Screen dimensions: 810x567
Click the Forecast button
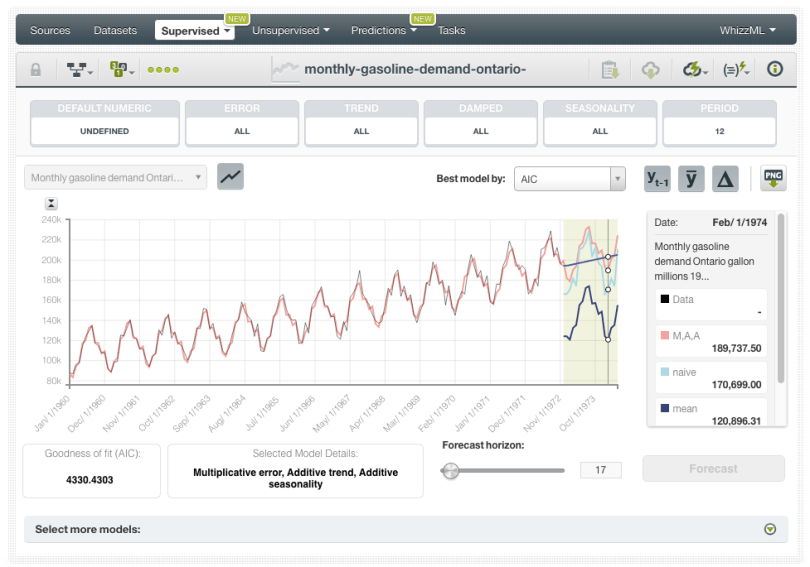pos(713,469)
